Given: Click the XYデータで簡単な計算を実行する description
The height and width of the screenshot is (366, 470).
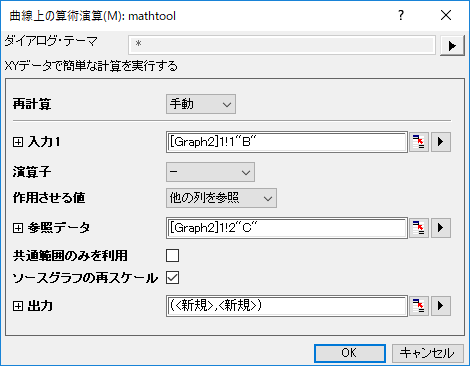Looking at the screenshot, I should click(91, 66).
